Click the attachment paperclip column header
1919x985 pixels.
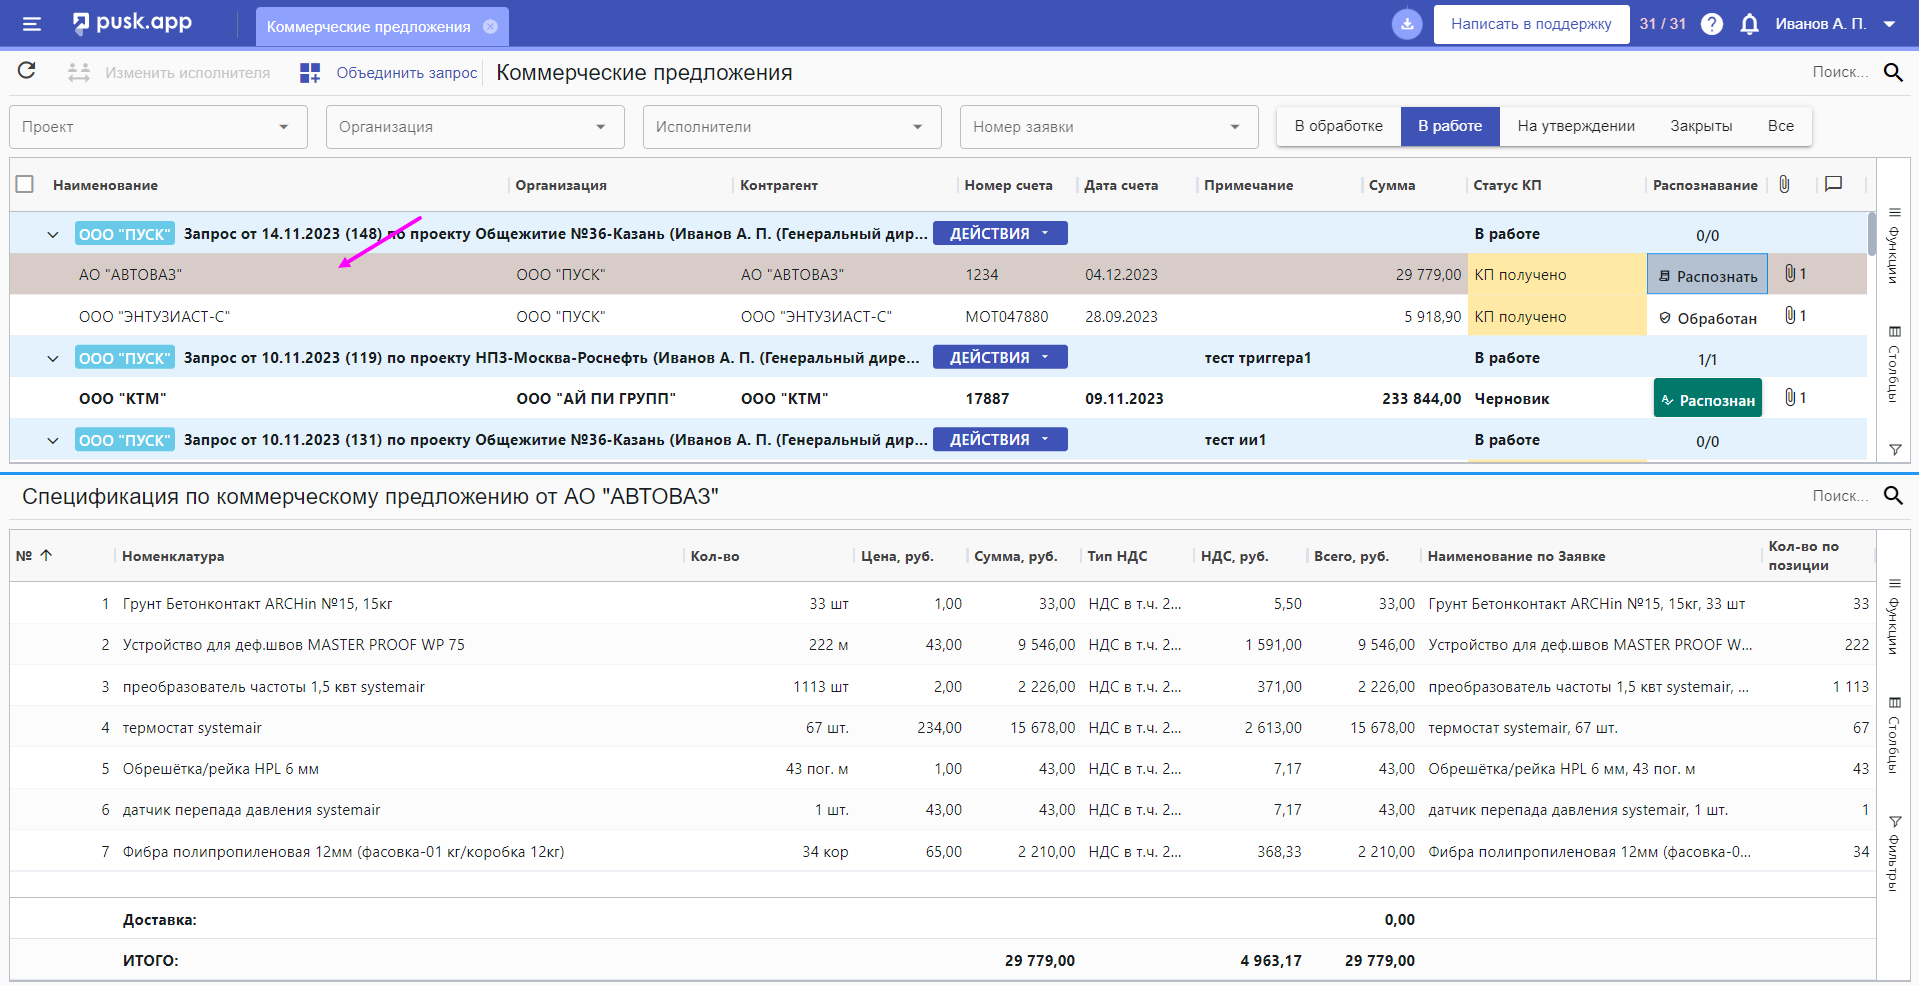(1784, 184)
